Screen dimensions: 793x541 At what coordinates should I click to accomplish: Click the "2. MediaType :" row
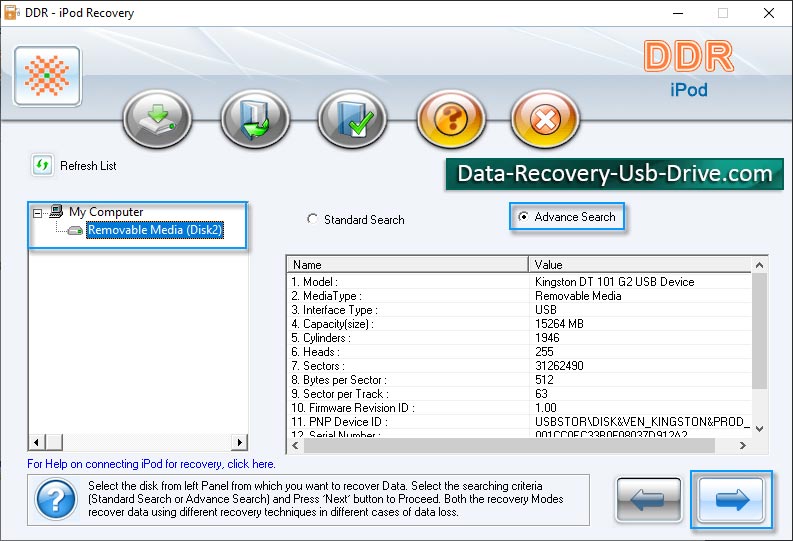coord(519,296)
